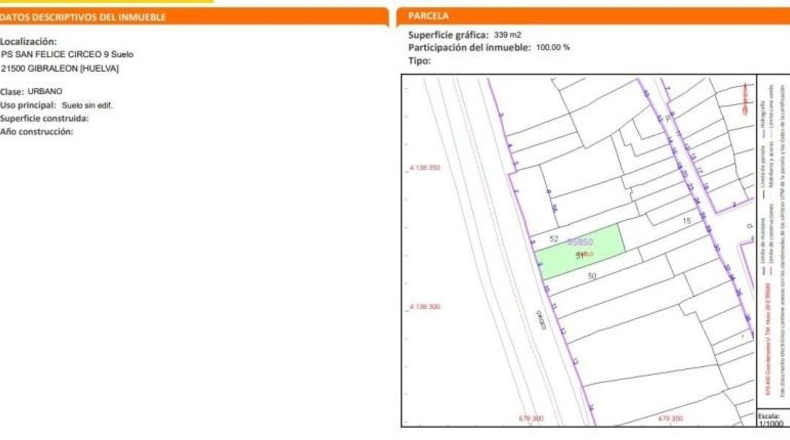Click the 679.350 coordinate label
The image size is (790, 440).
[x=671, y=418]
